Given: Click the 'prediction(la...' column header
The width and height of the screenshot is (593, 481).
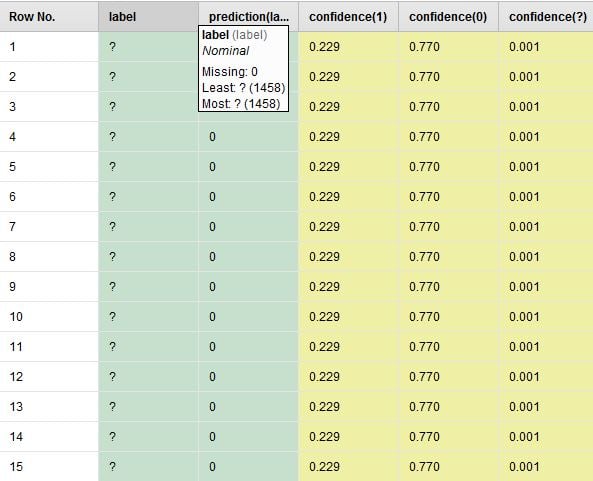Looking at the screenshot, I should (x=248, y=17).
